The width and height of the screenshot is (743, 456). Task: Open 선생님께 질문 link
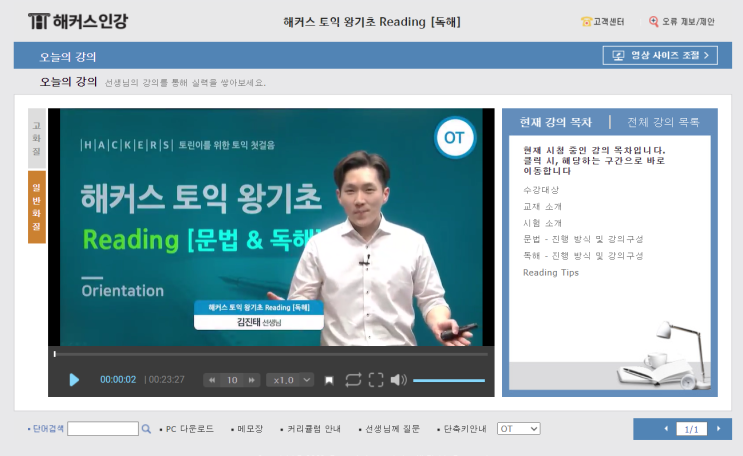coord(392,429)
